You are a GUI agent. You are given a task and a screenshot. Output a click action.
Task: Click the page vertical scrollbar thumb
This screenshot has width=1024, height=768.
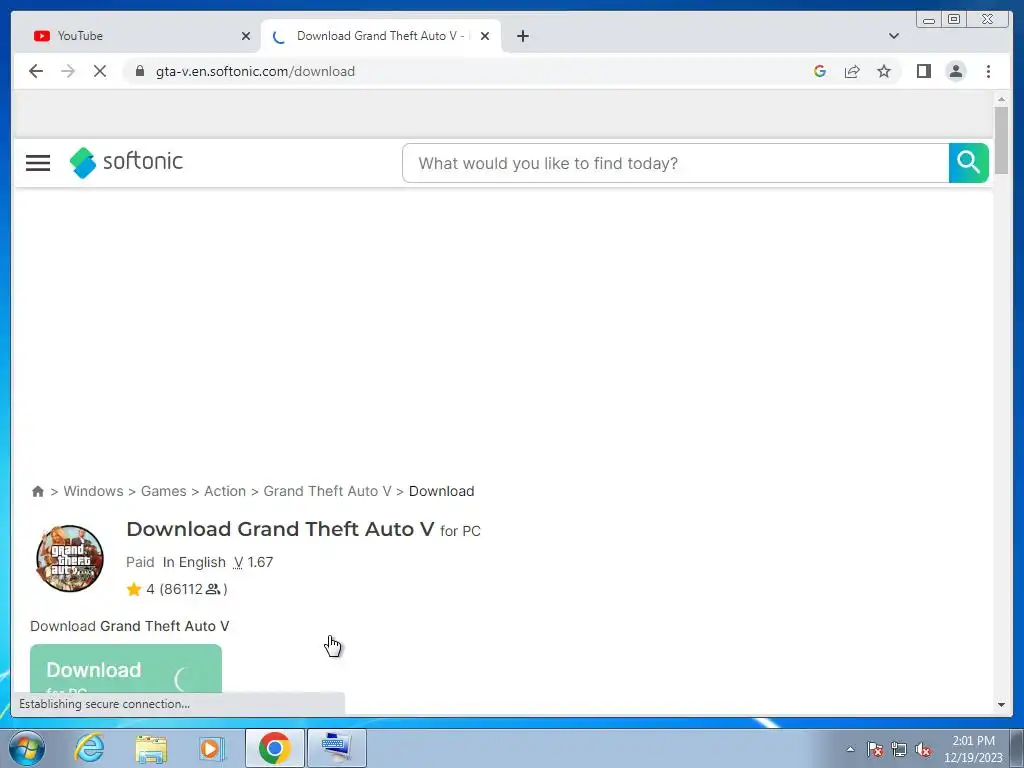tap(1001, 140)
